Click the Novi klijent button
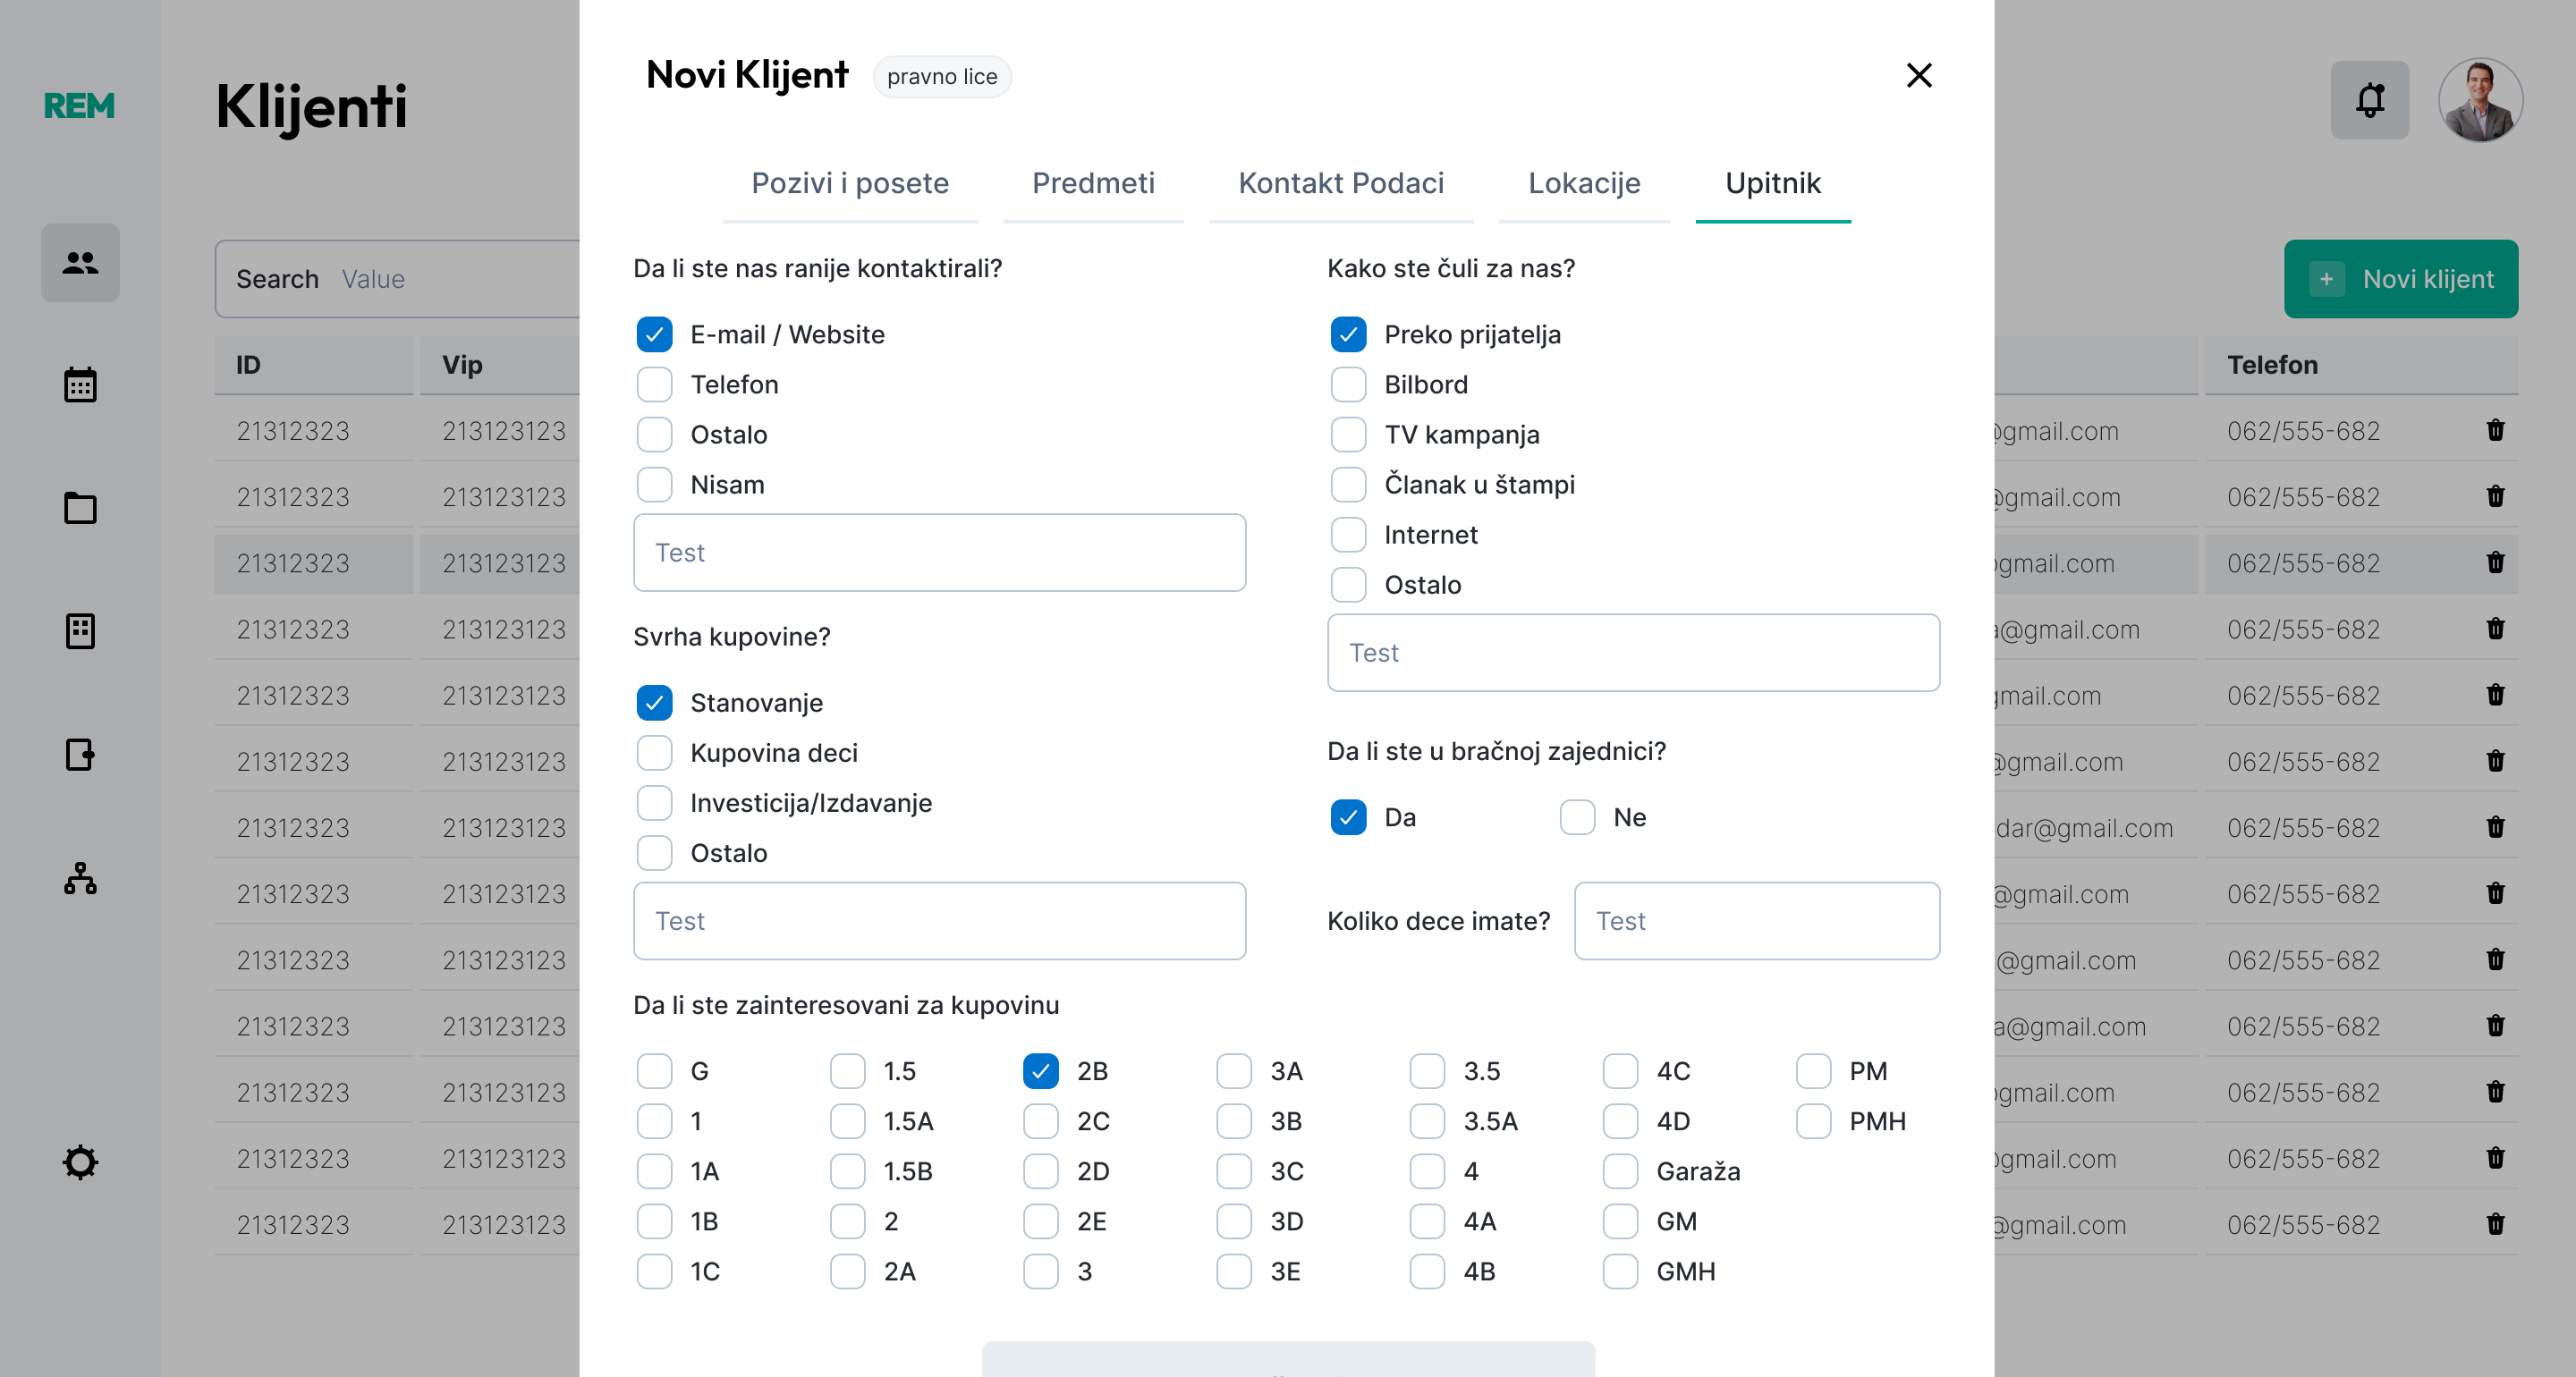The height and width of the screenshot is (1377, 2576). [2400, 279]
